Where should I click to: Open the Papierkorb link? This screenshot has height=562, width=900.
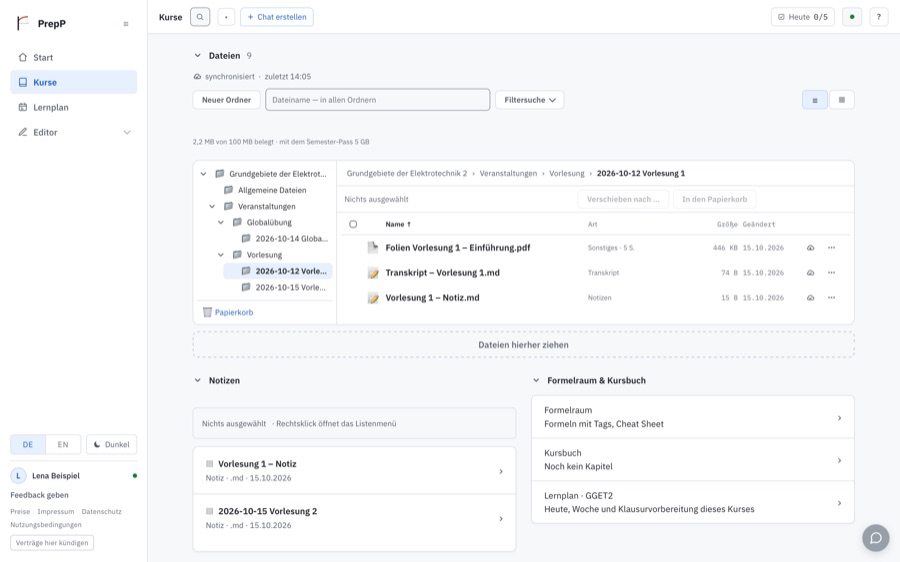click(x=234, y=312)
